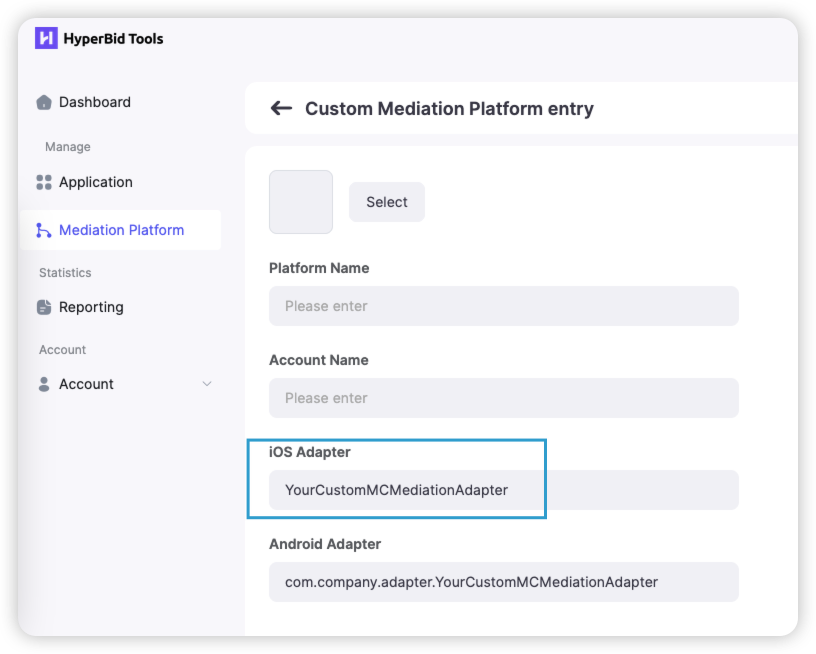Click the Reporting document icon
816x654 pixels.
pos(44,307)
